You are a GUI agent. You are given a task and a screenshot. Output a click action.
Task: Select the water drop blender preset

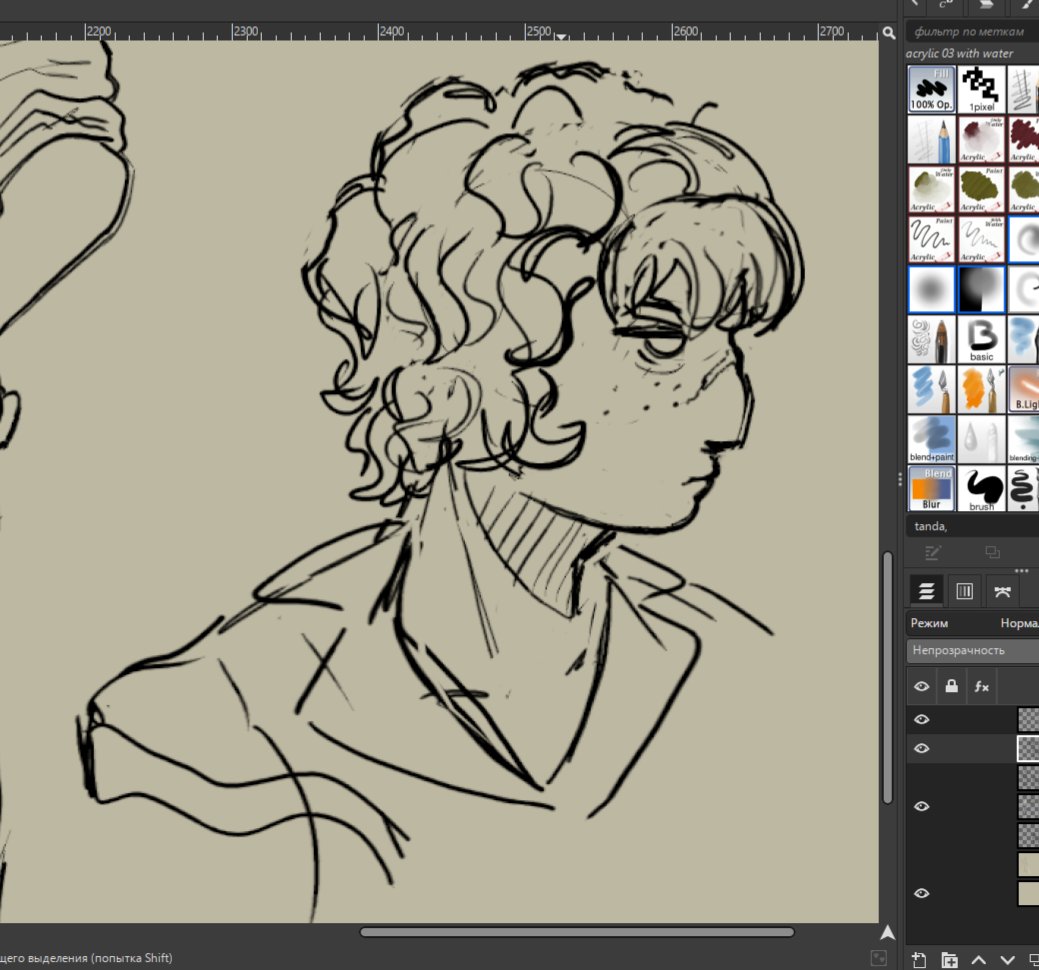coord(981,439)
